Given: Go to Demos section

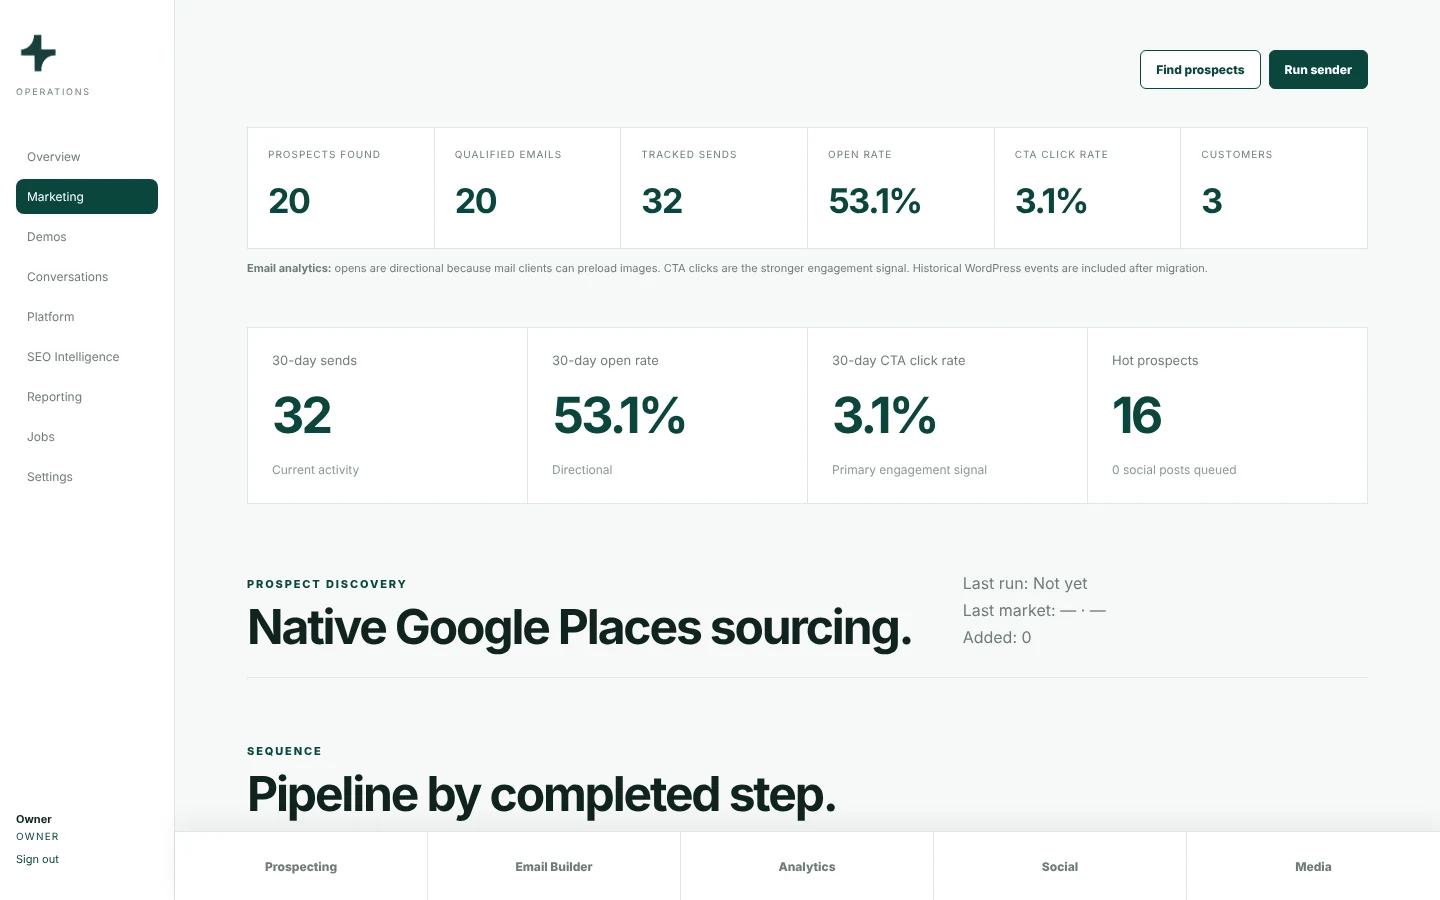Looking at the screenshot, I should pyautogui.click(x=87, y=237).
